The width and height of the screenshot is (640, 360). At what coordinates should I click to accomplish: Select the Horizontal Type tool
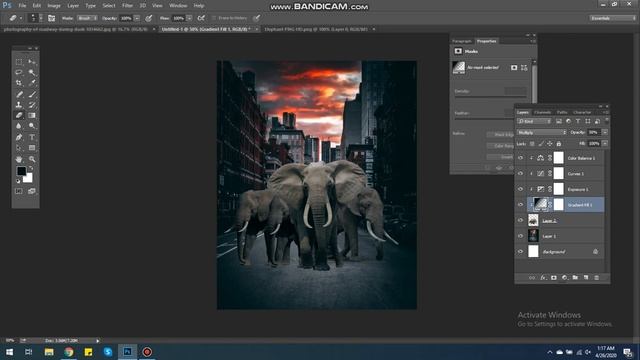tap(32, 137)
